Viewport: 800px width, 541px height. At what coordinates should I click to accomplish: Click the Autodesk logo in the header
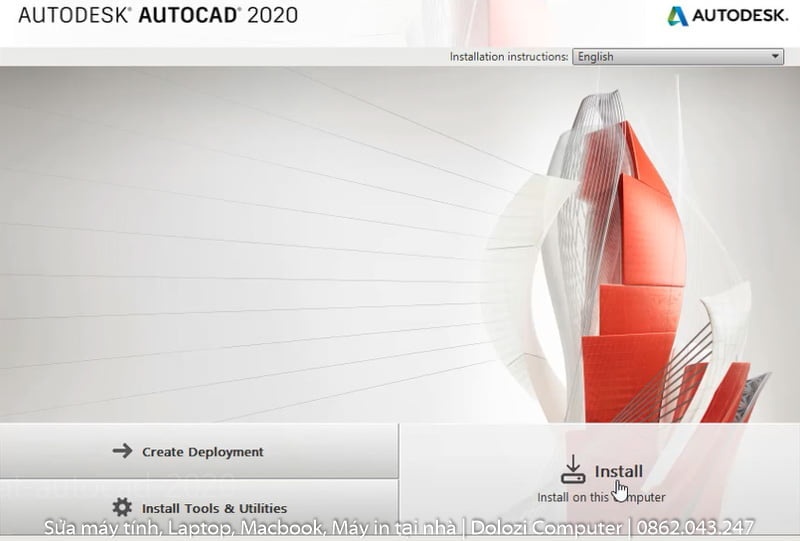[x=728, y=16]
